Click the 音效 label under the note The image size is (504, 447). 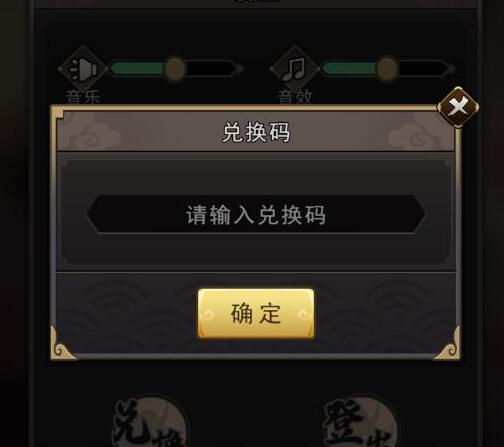pos(295,97)
